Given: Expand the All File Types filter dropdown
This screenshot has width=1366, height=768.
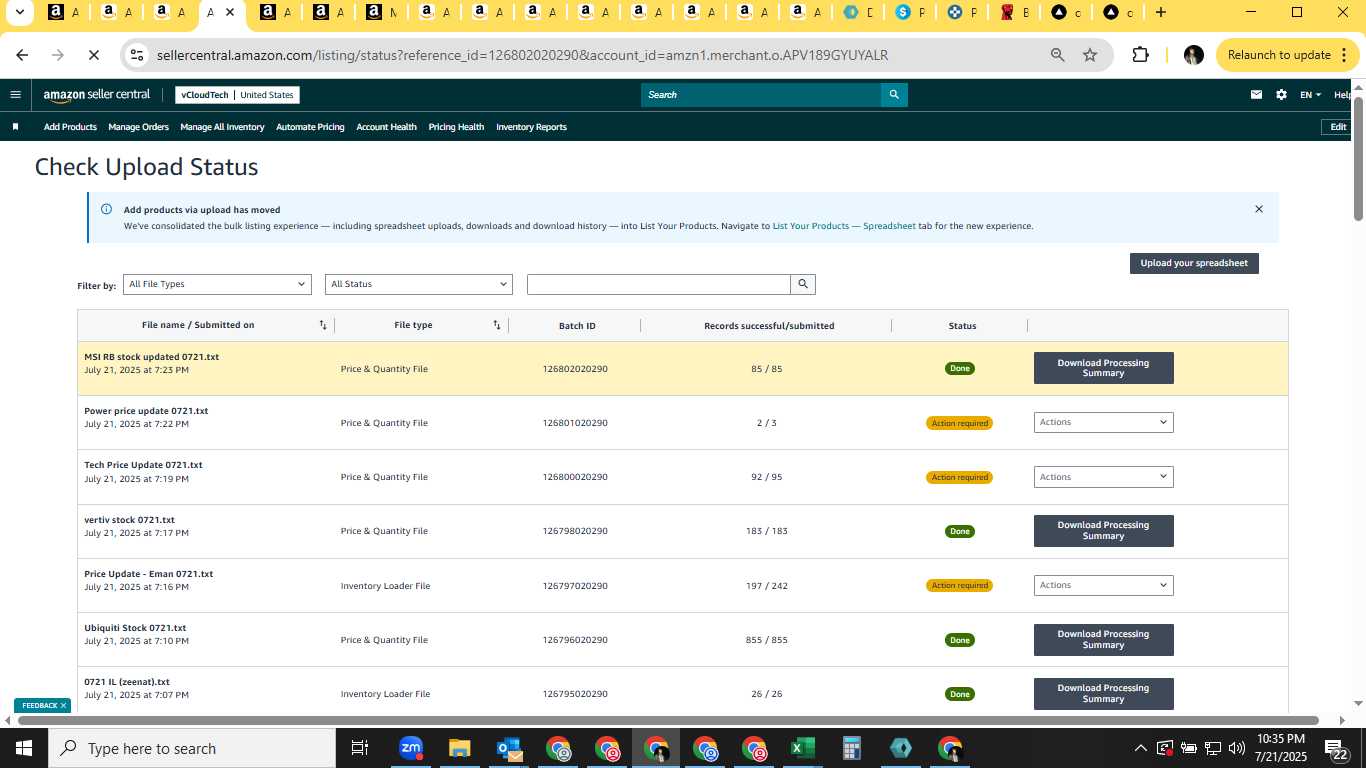Looking at the screenshot, I should pyautogui.click(x=217, y=284).
